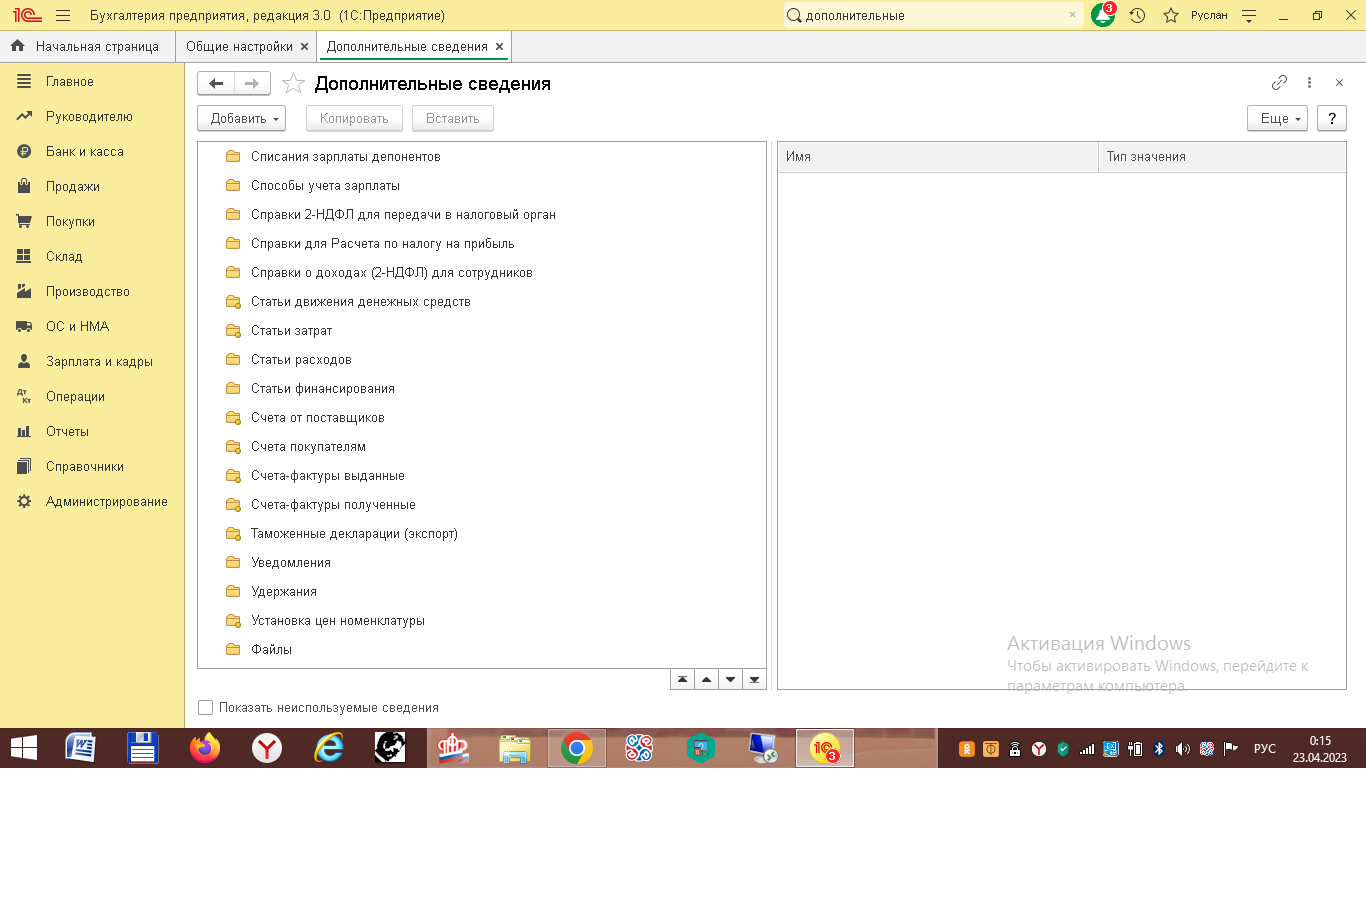Open the Руководителю section
The height and width of the screenshot is (900, 1366).
click(89, 116)
